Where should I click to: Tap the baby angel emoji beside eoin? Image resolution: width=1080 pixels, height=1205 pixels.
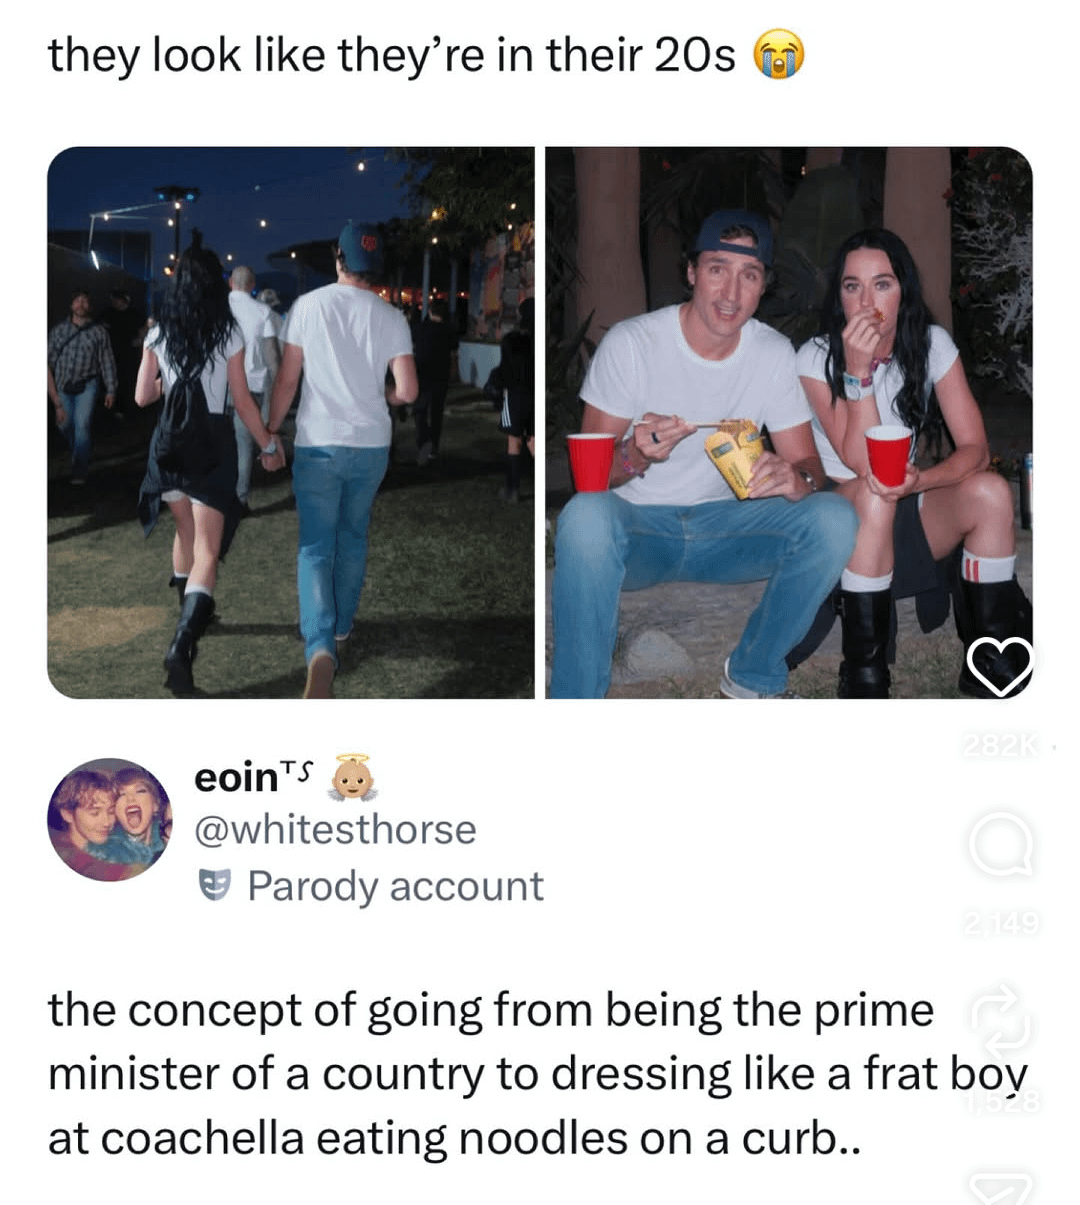(x=351, y=778)
